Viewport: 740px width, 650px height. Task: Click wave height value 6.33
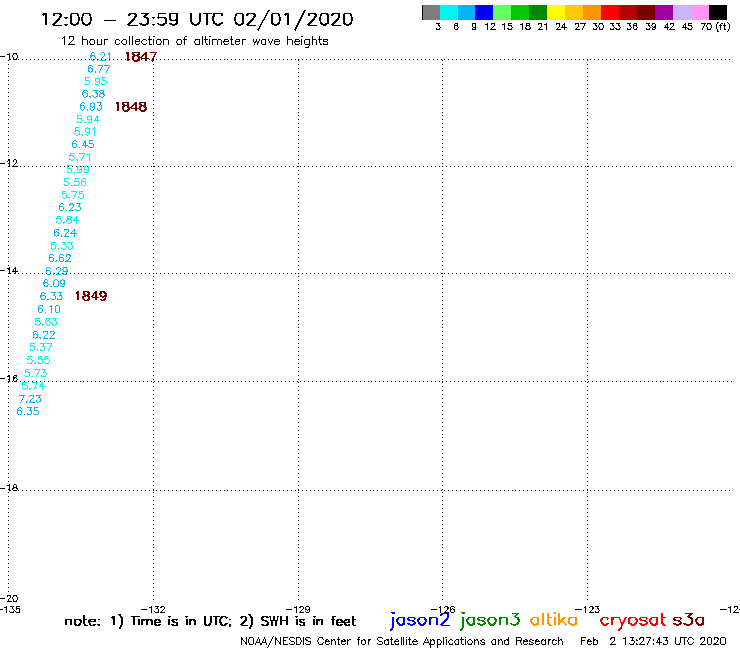click(51, 296)
